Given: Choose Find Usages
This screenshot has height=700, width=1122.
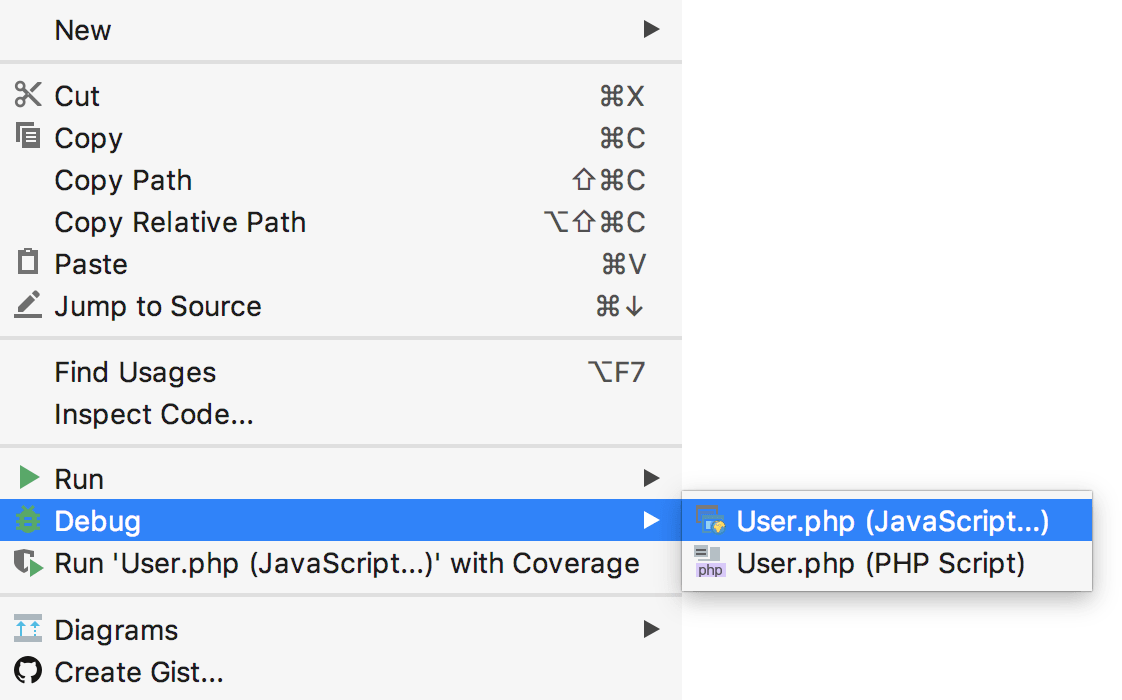Looking at the screenshot, I should [x=135, y=371].
